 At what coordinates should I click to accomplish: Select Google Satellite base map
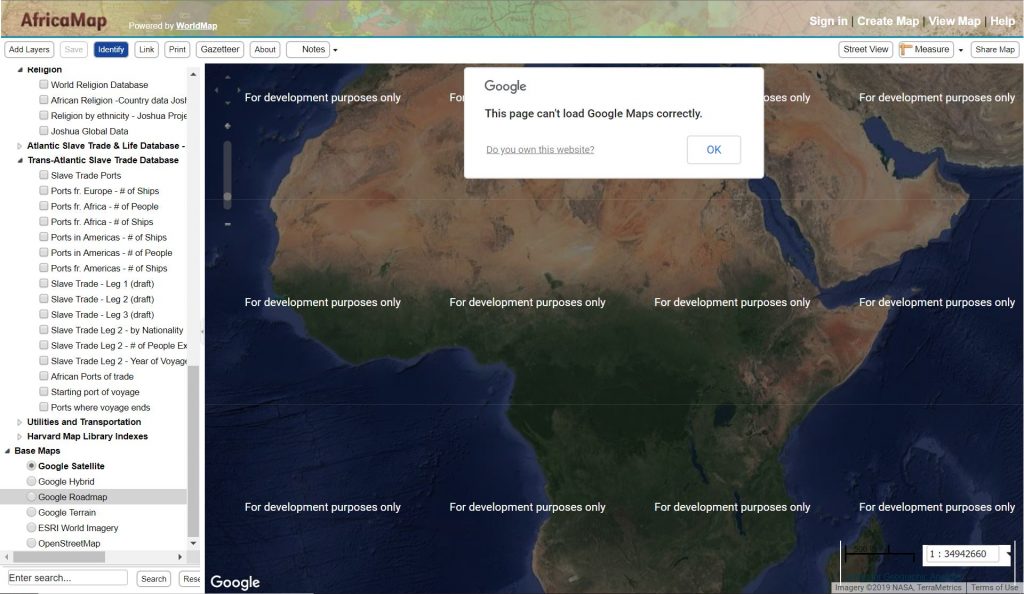point(31,466)
